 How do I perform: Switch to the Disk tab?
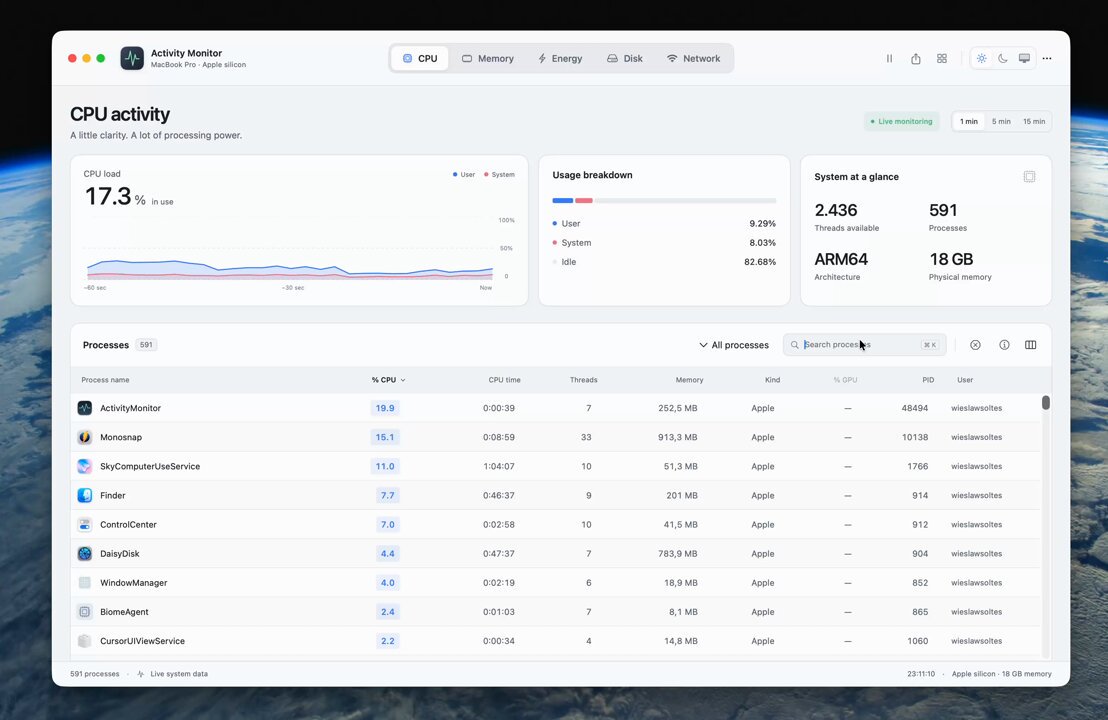625,59
